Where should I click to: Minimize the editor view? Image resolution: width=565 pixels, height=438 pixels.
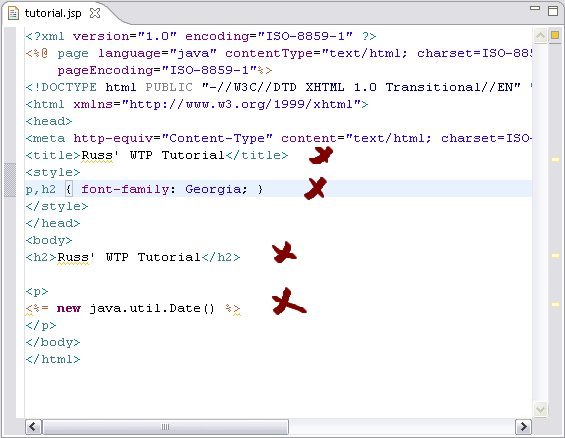click(535, 8)
